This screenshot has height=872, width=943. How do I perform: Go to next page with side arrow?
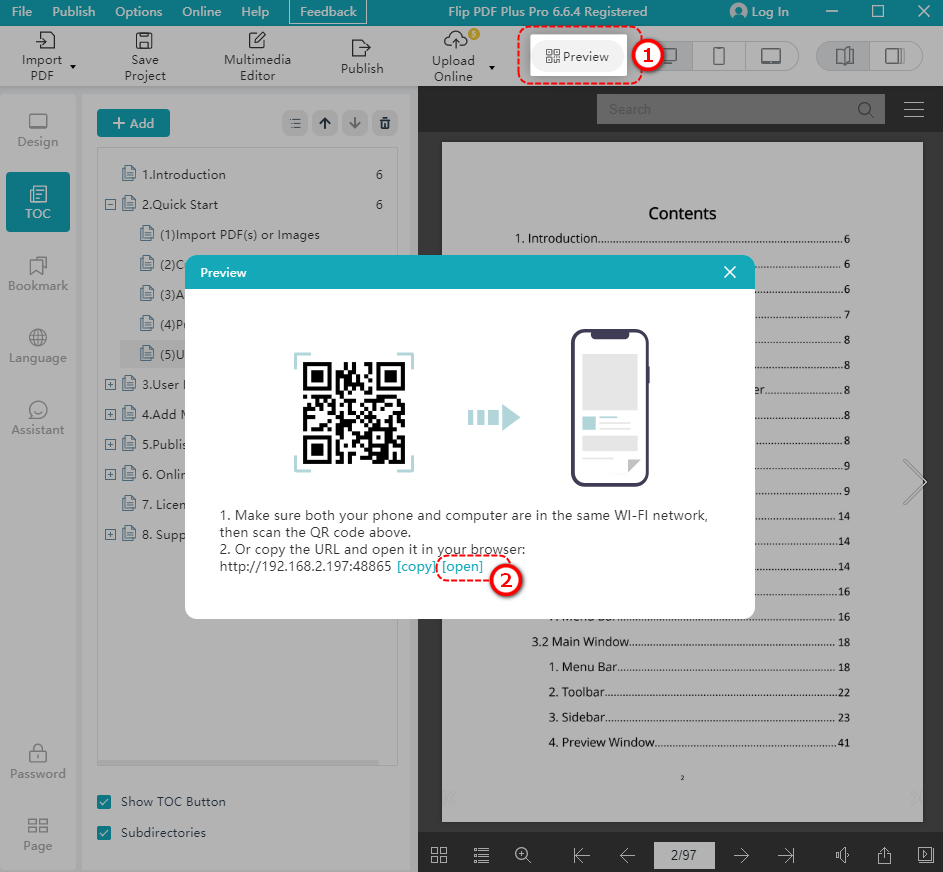[914, 482]
